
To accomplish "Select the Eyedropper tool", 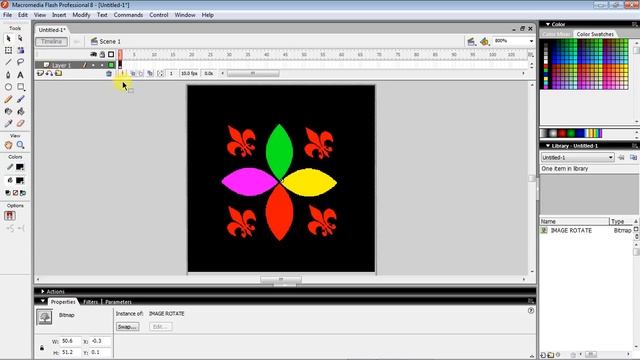I will click(x=8, y=123).
